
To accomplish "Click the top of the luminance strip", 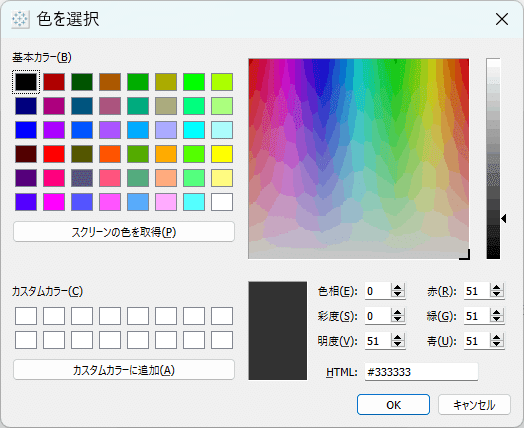I will pyautogui.click(x=493, y=62).
